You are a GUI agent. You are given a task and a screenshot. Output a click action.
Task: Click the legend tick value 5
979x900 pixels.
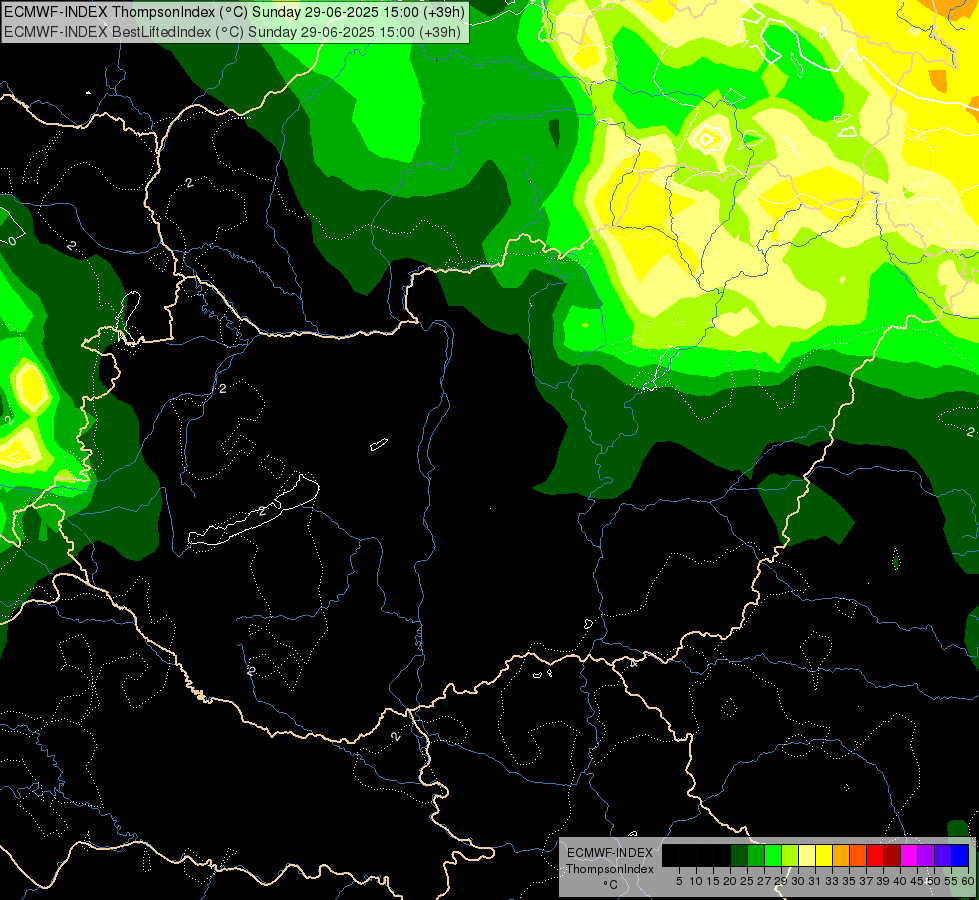coord(679,881)
